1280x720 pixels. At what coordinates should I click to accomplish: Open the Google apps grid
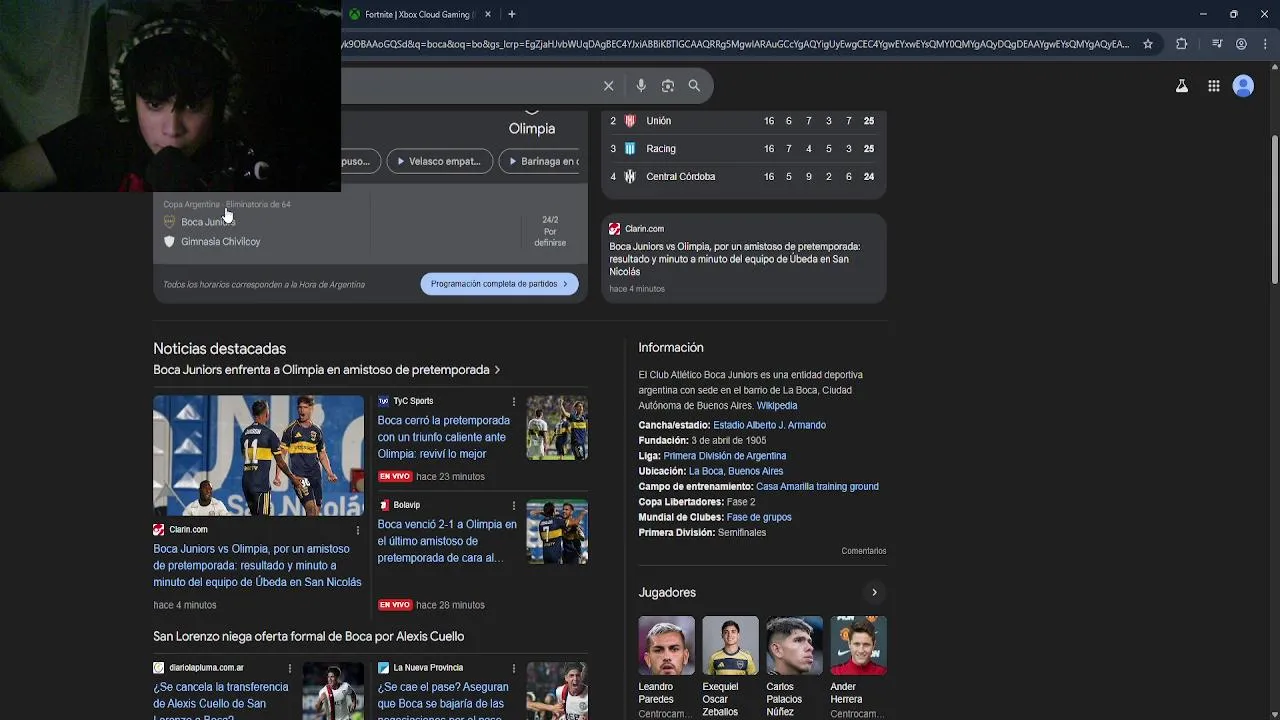pyautogui.click(x=1213, y=86)
